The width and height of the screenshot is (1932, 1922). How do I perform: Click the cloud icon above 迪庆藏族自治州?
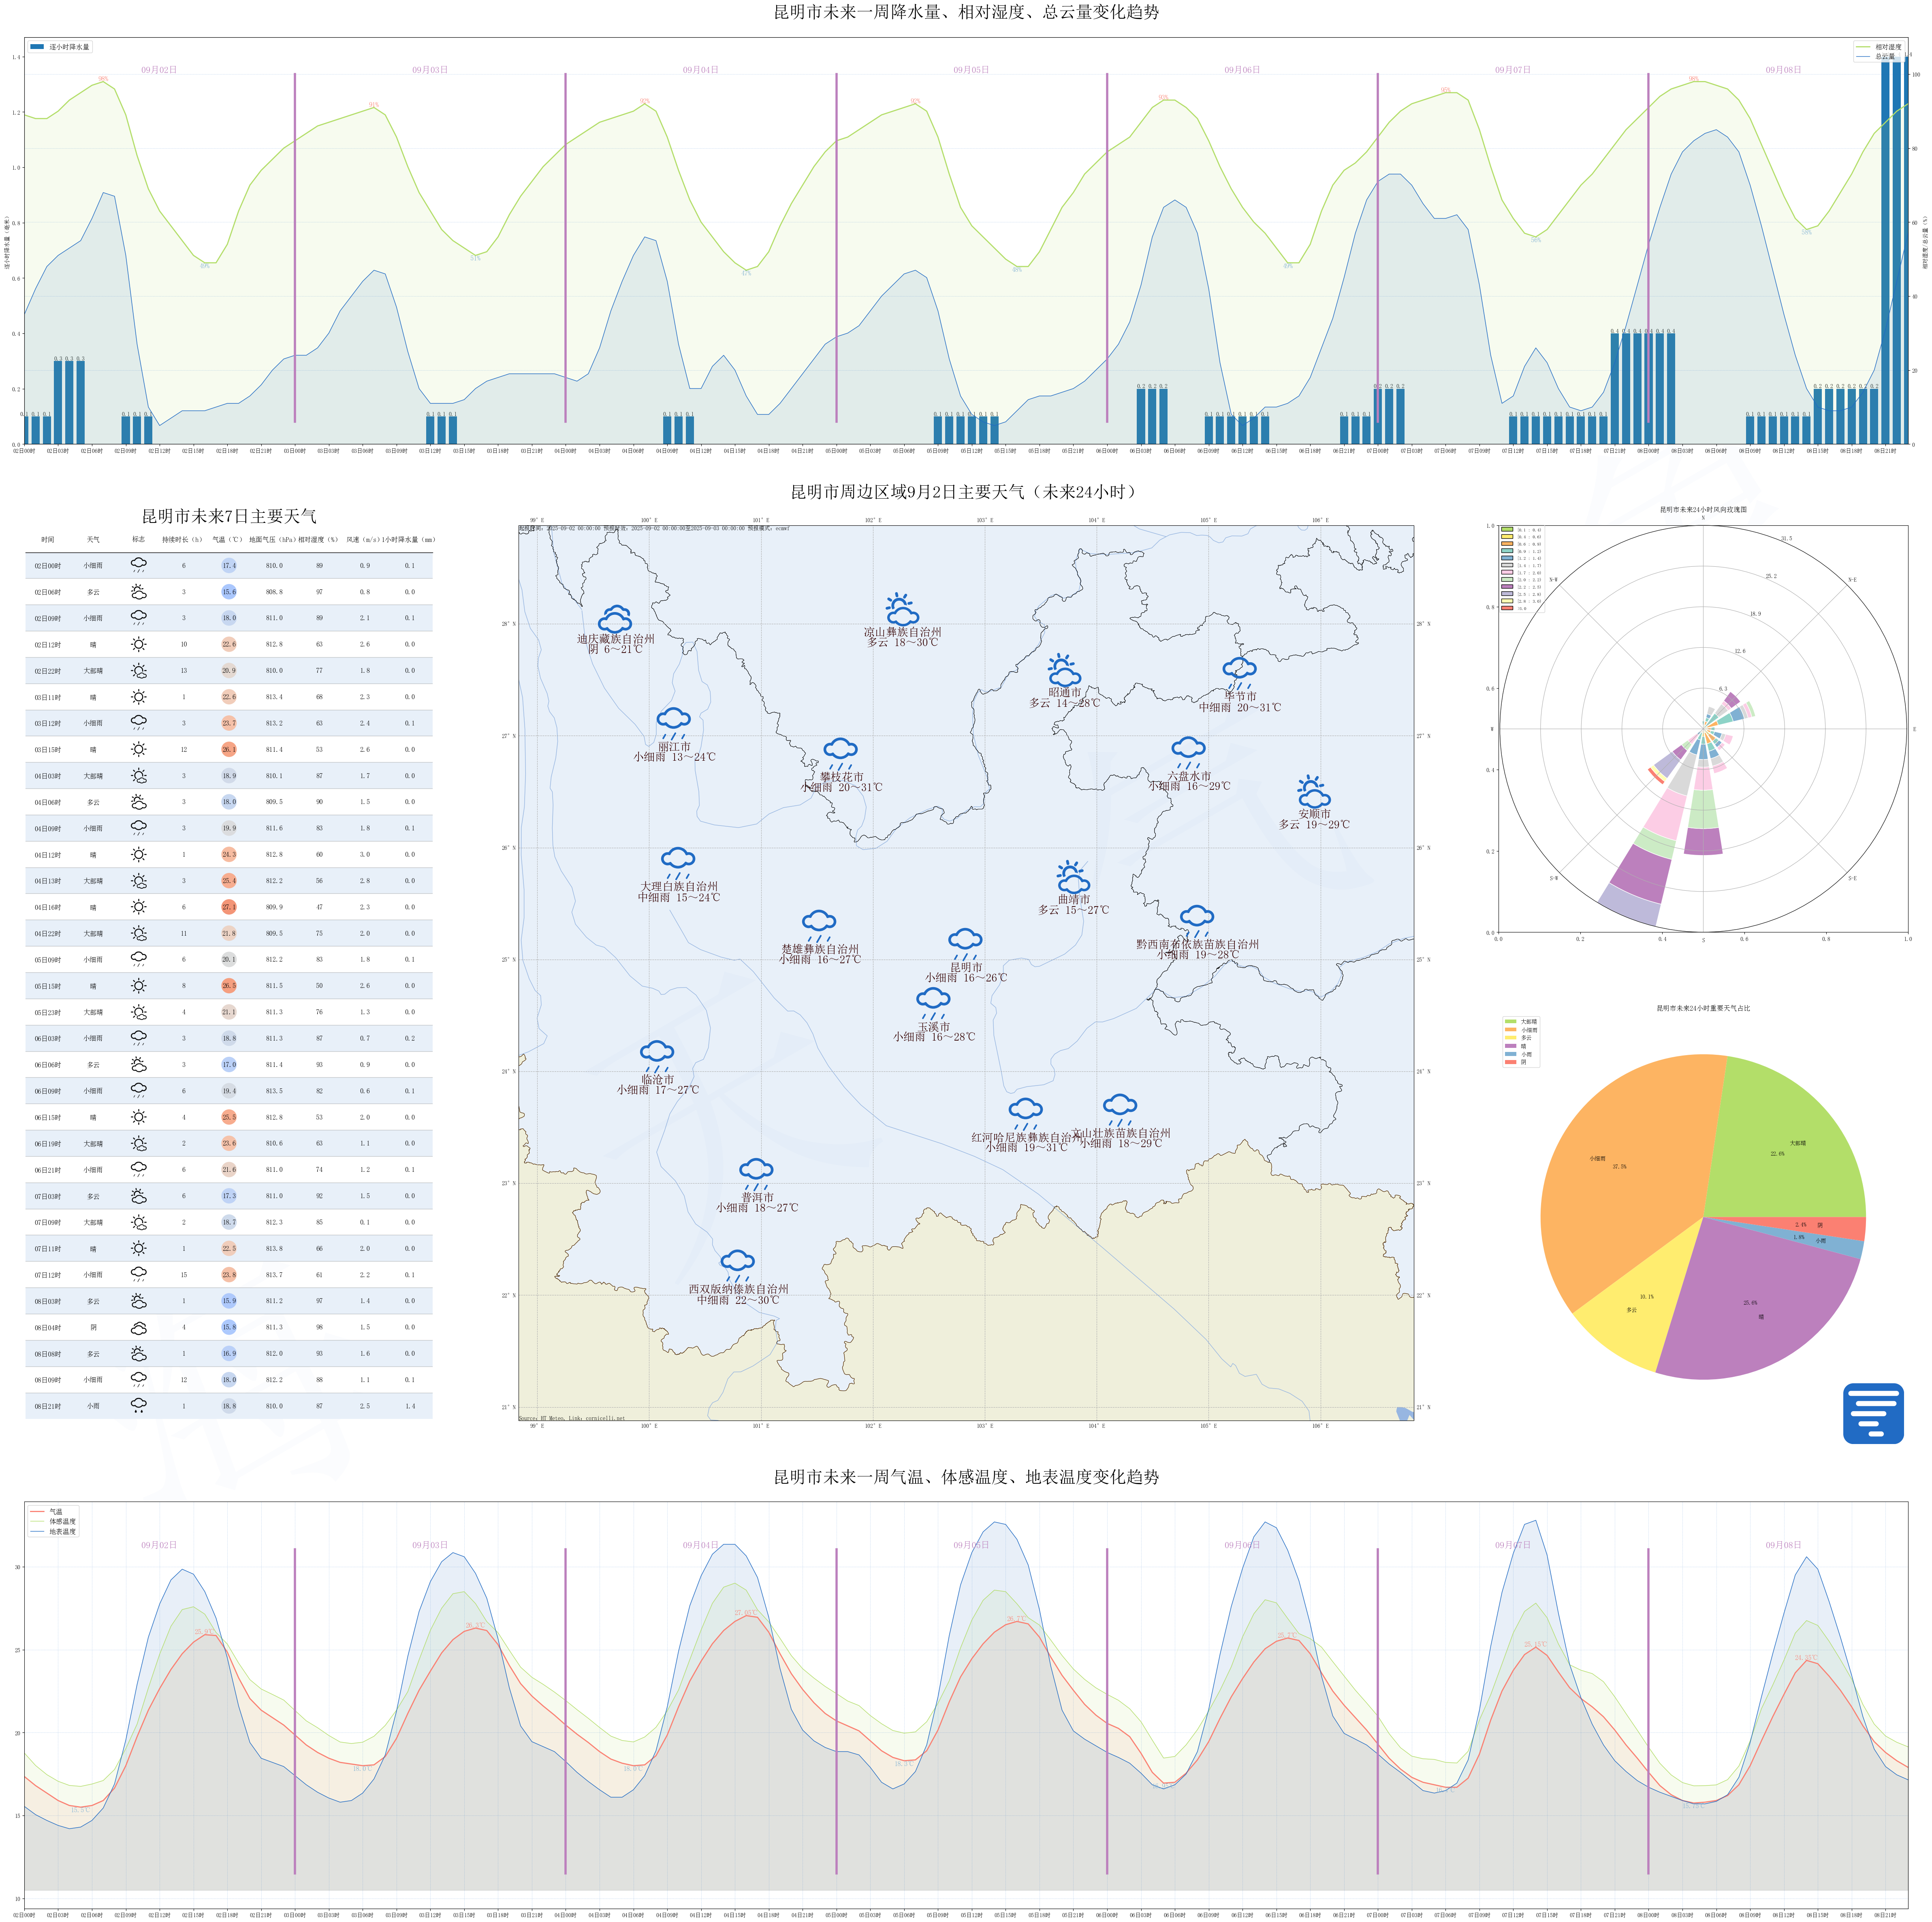[615, 618]
